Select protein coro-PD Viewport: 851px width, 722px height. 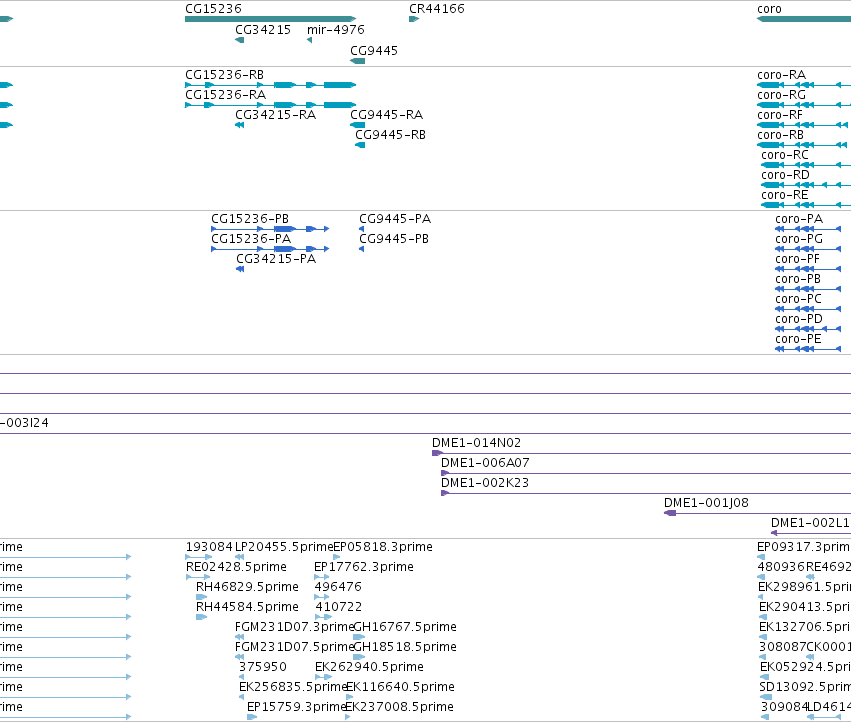(x=799, y=320)
